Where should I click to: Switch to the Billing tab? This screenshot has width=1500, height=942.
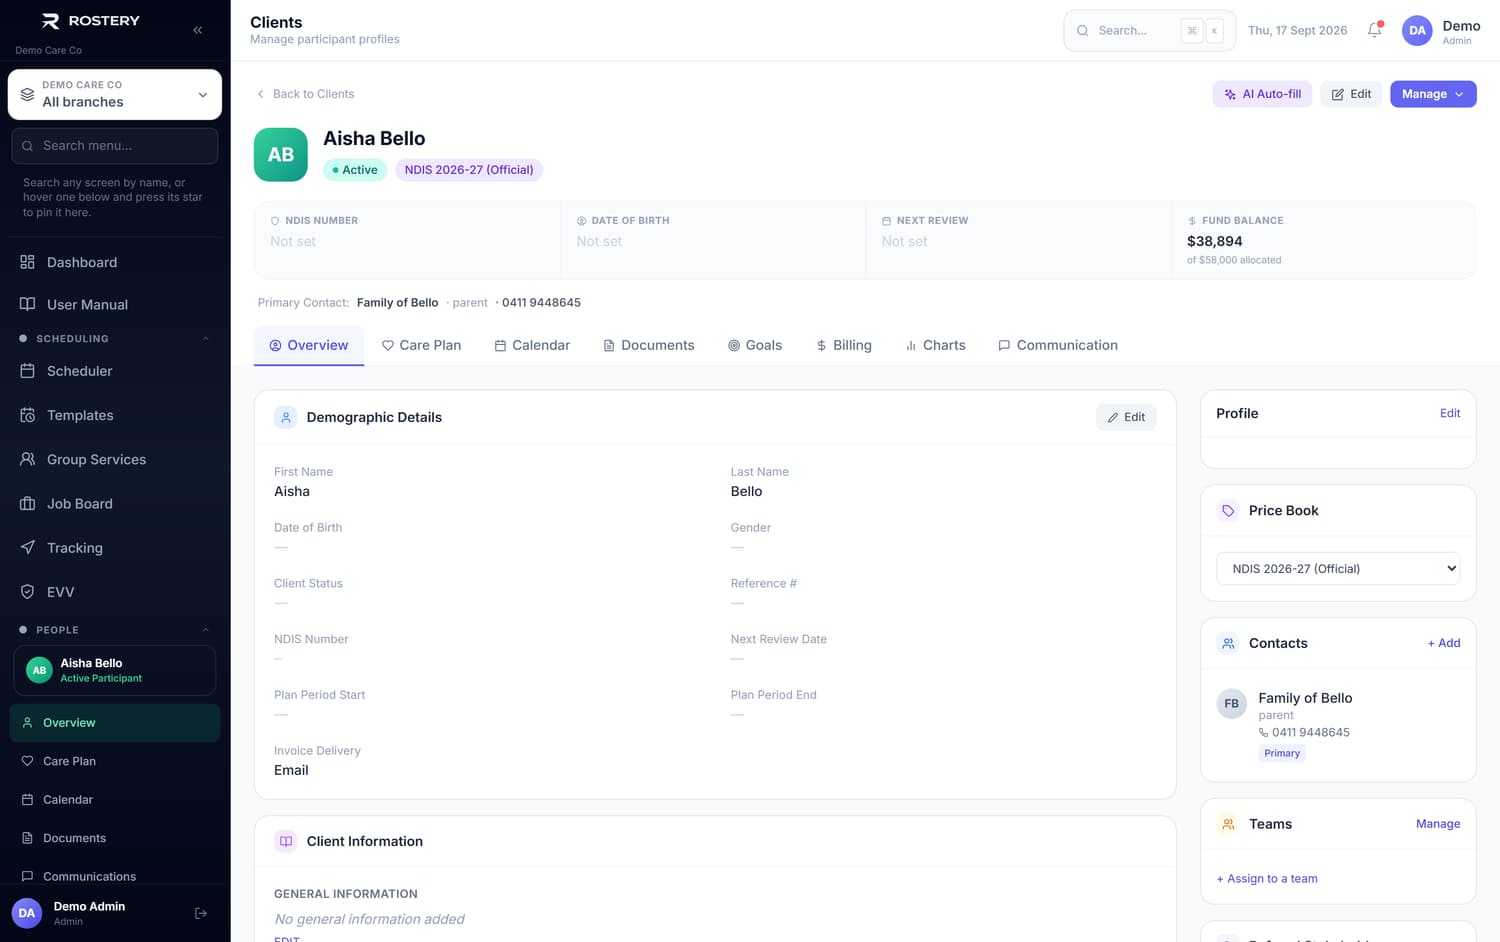tap(844, 345)
